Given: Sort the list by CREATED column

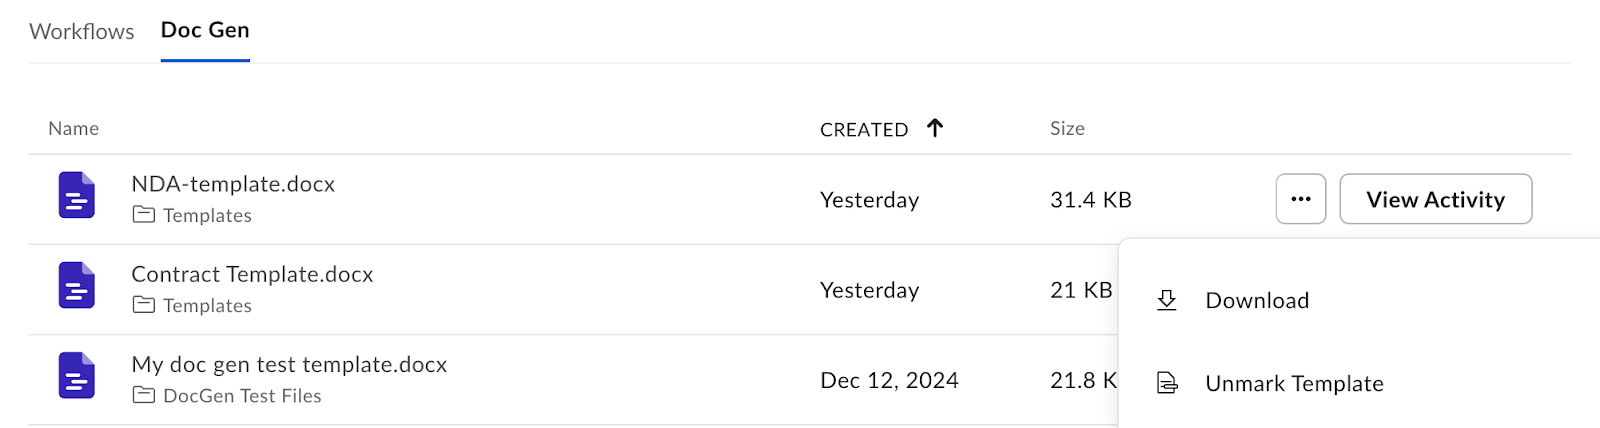Looking at the screenshot, I should point(864,129).
